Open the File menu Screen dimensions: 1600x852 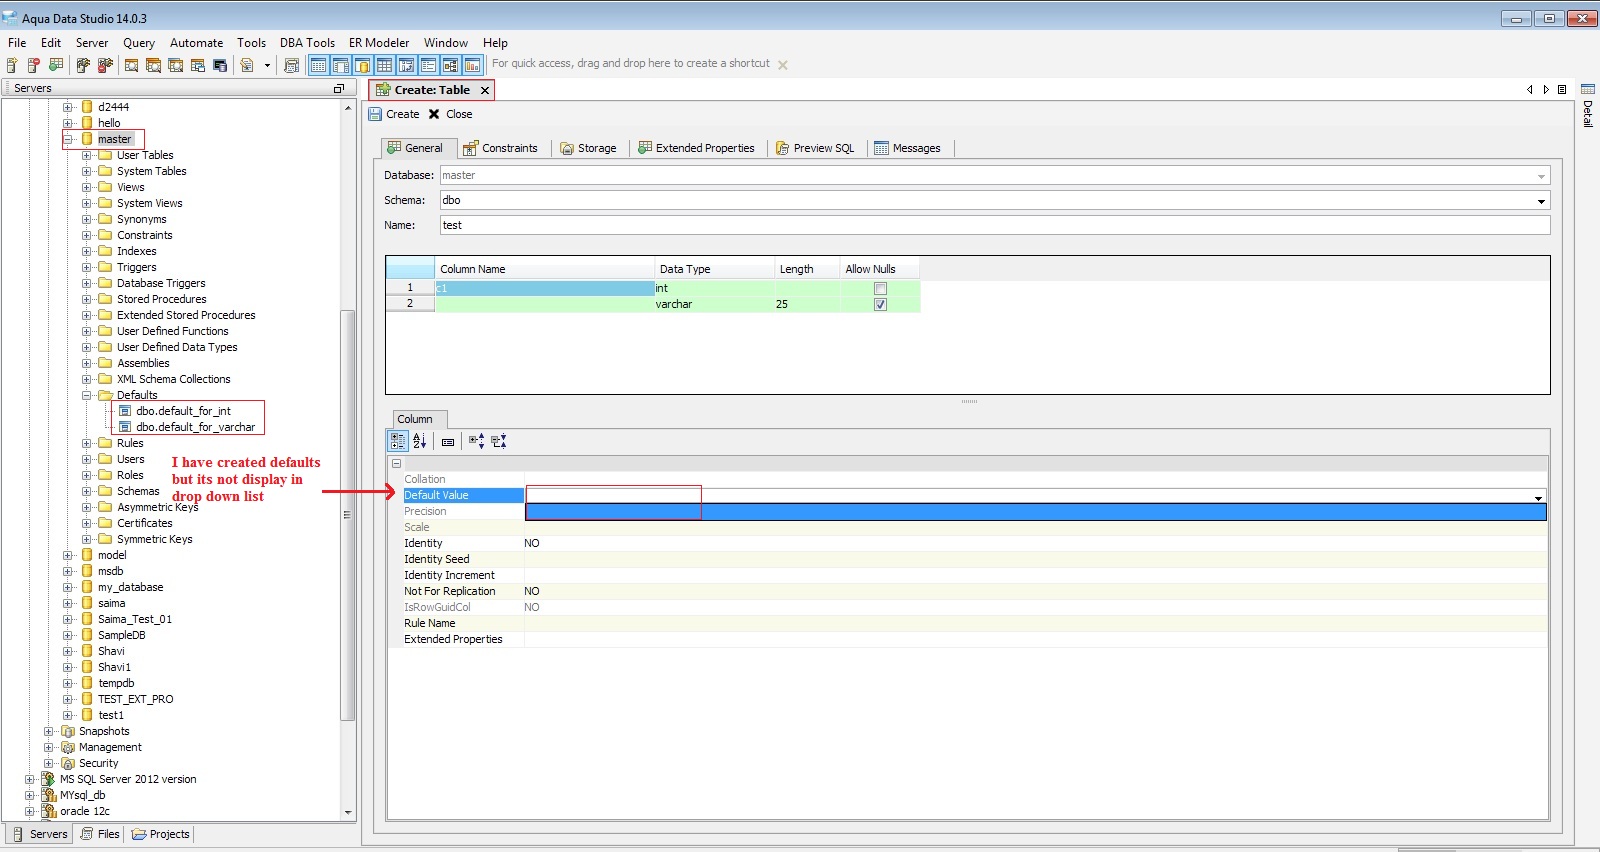17,43
